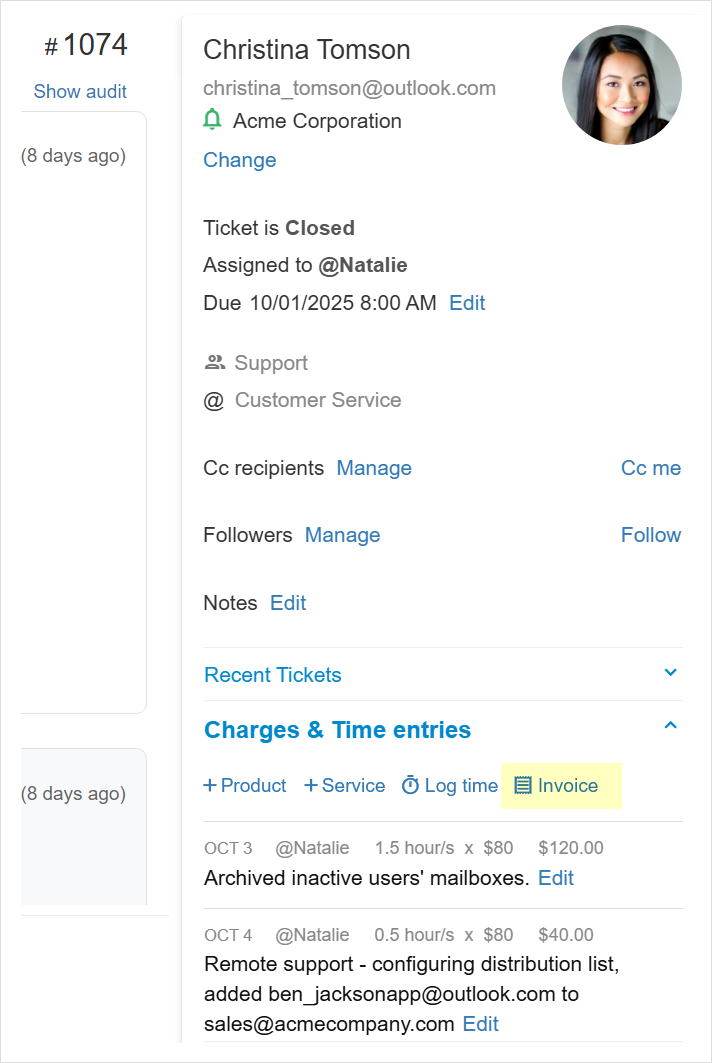Click Christina Tomson's profile photo

[621, 84]
